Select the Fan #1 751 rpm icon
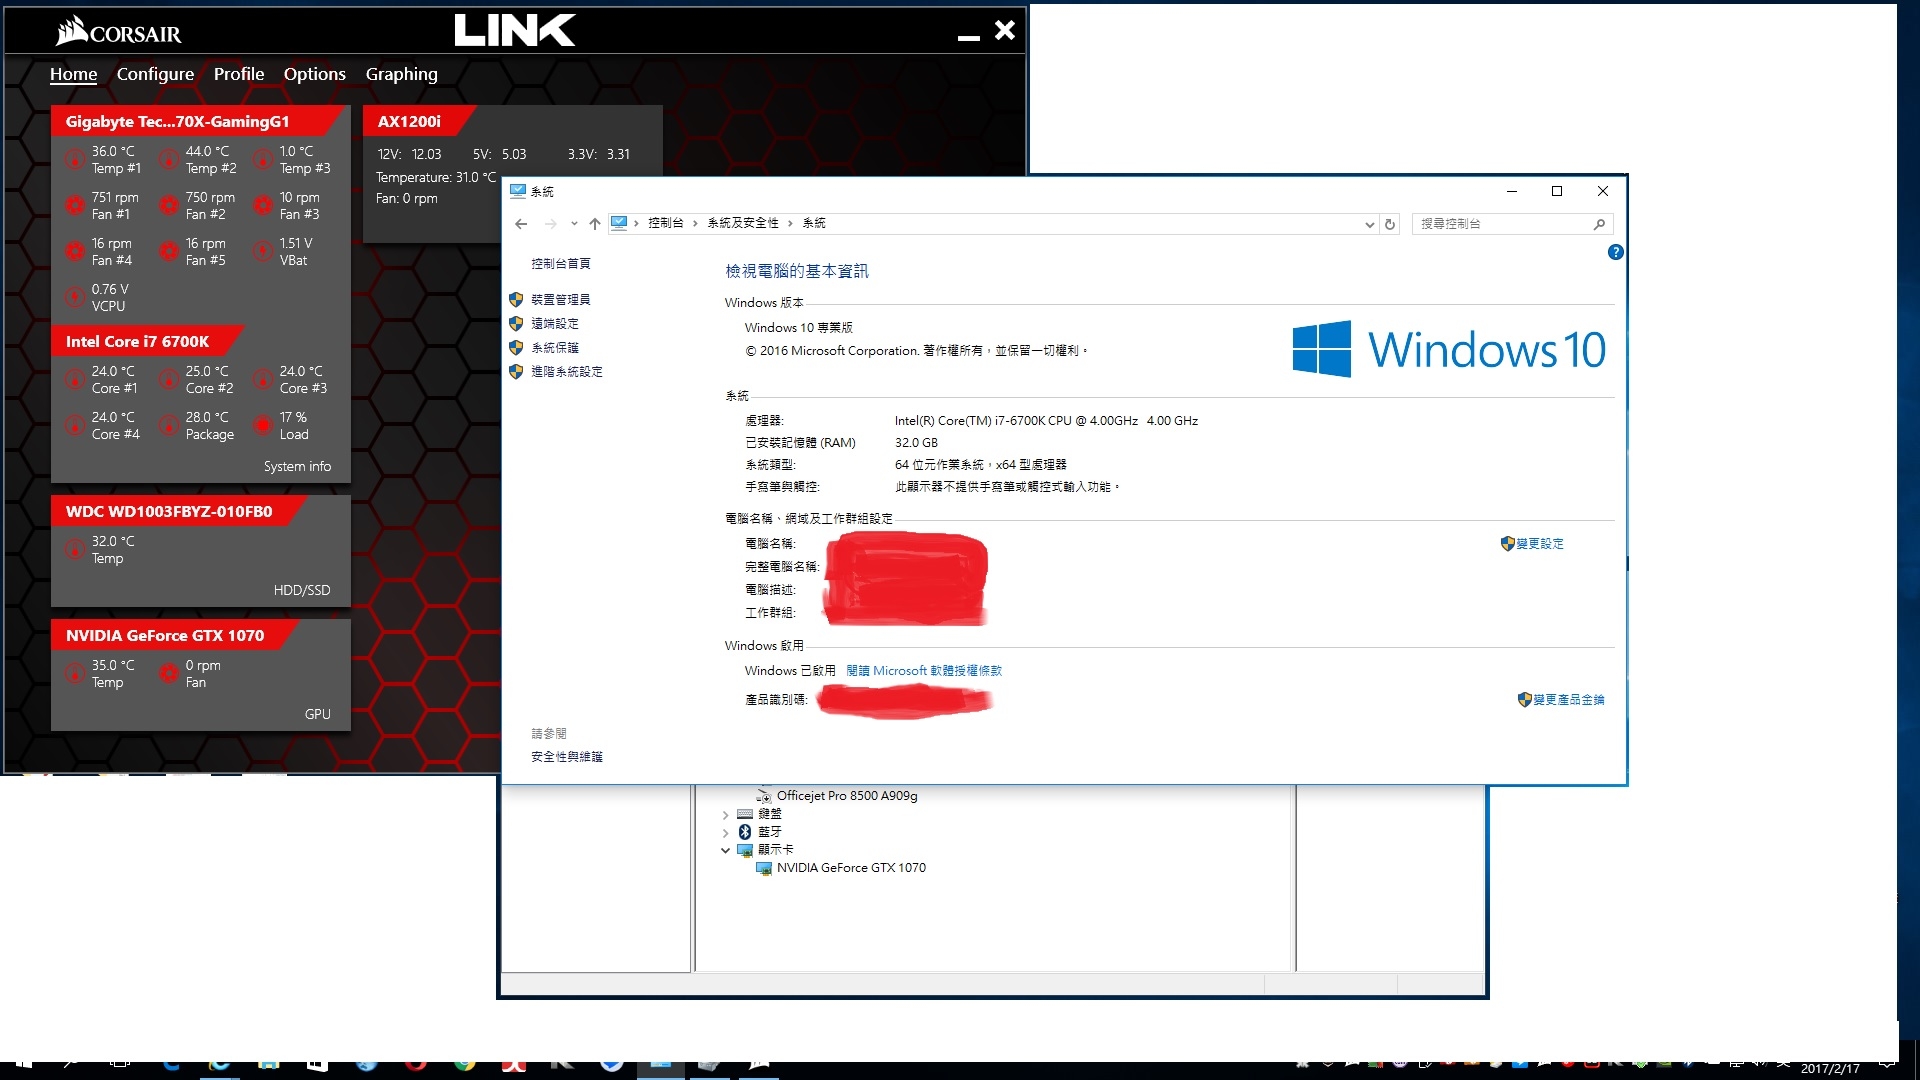Image resolution: width=1920 pixels, height=1080 pixels. point(75,205)
